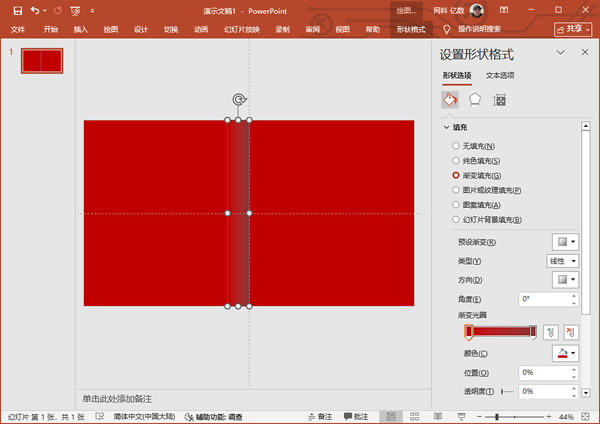Click the 共享 Share button
Image resolution: width=600 pixels, height=424 pixels.
[x=572, y=29]
